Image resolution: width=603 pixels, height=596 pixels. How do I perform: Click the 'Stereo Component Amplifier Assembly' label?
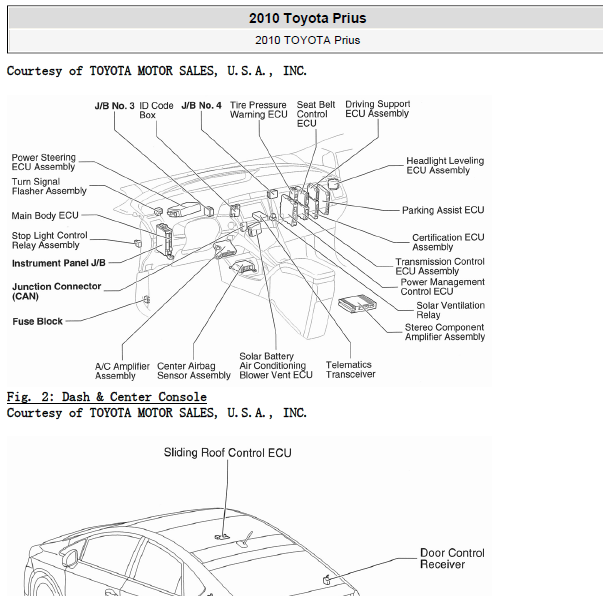(445, 332)
